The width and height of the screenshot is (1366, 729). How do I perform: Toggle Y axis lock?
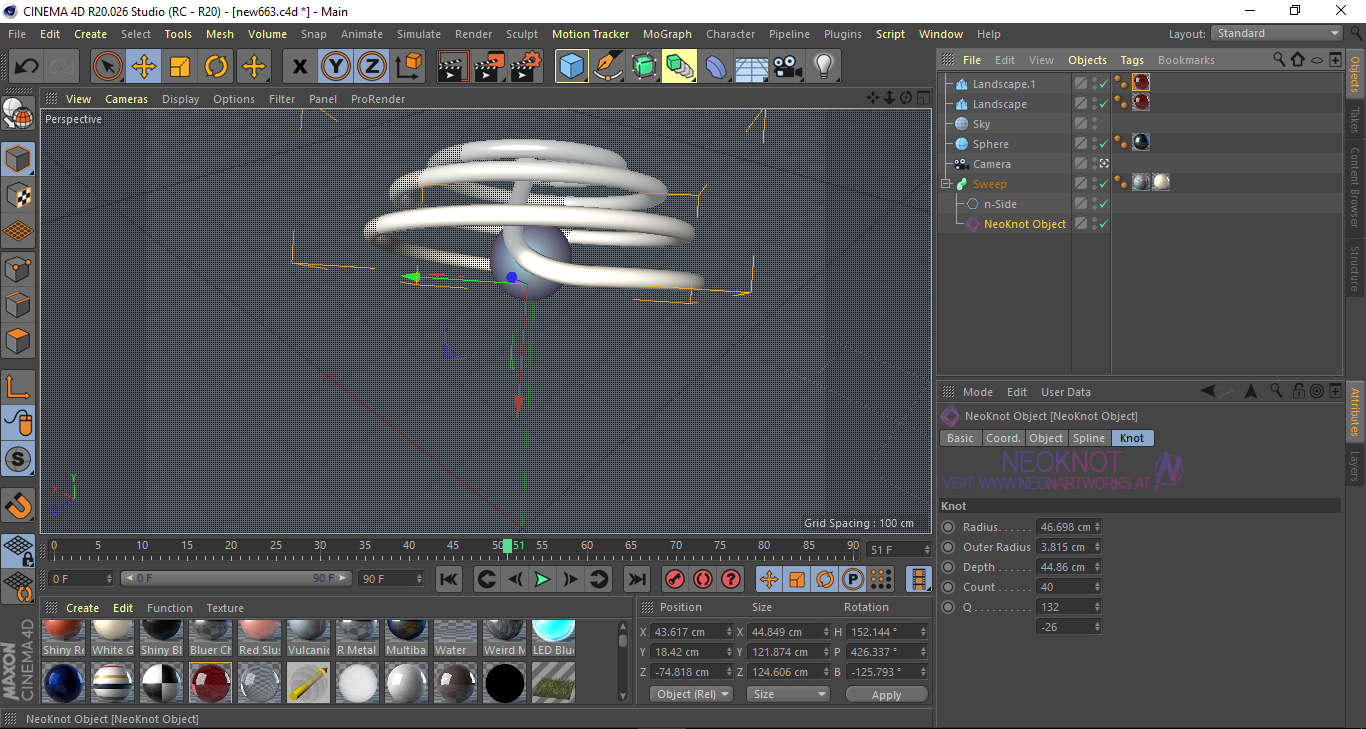(335, 67)
